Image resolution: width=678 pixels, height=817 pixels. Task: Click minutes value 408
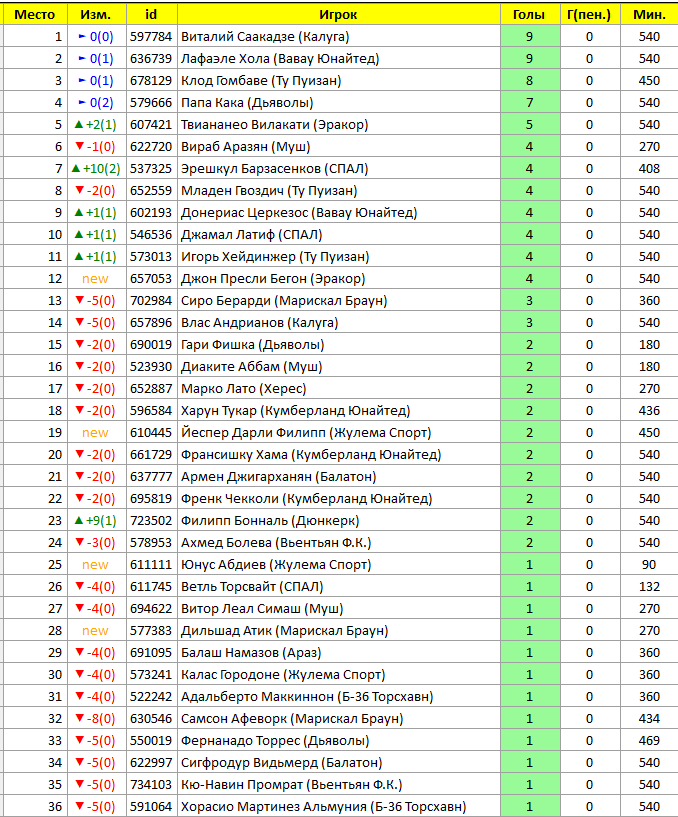pyautogui.click(x=649, y=169)
